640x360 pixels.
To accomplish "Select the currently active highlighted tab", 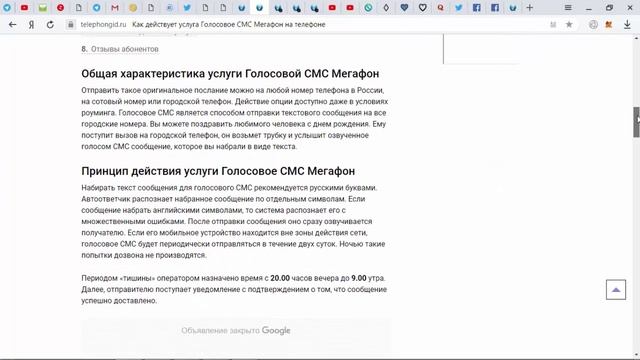I will coord(259,7).
